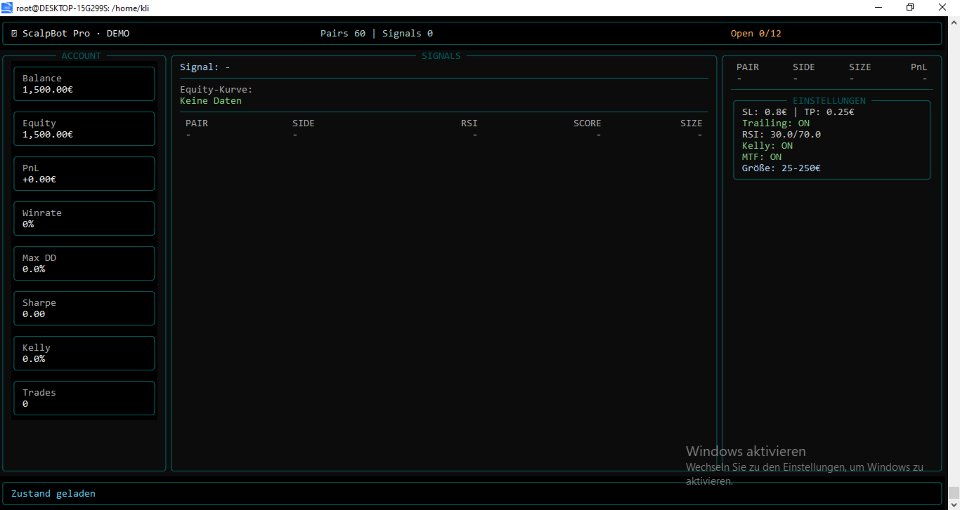Click the PAIR header in positions panel
Image resolution: width=960 pixels, height=510 pixels.
coord(748,67)
